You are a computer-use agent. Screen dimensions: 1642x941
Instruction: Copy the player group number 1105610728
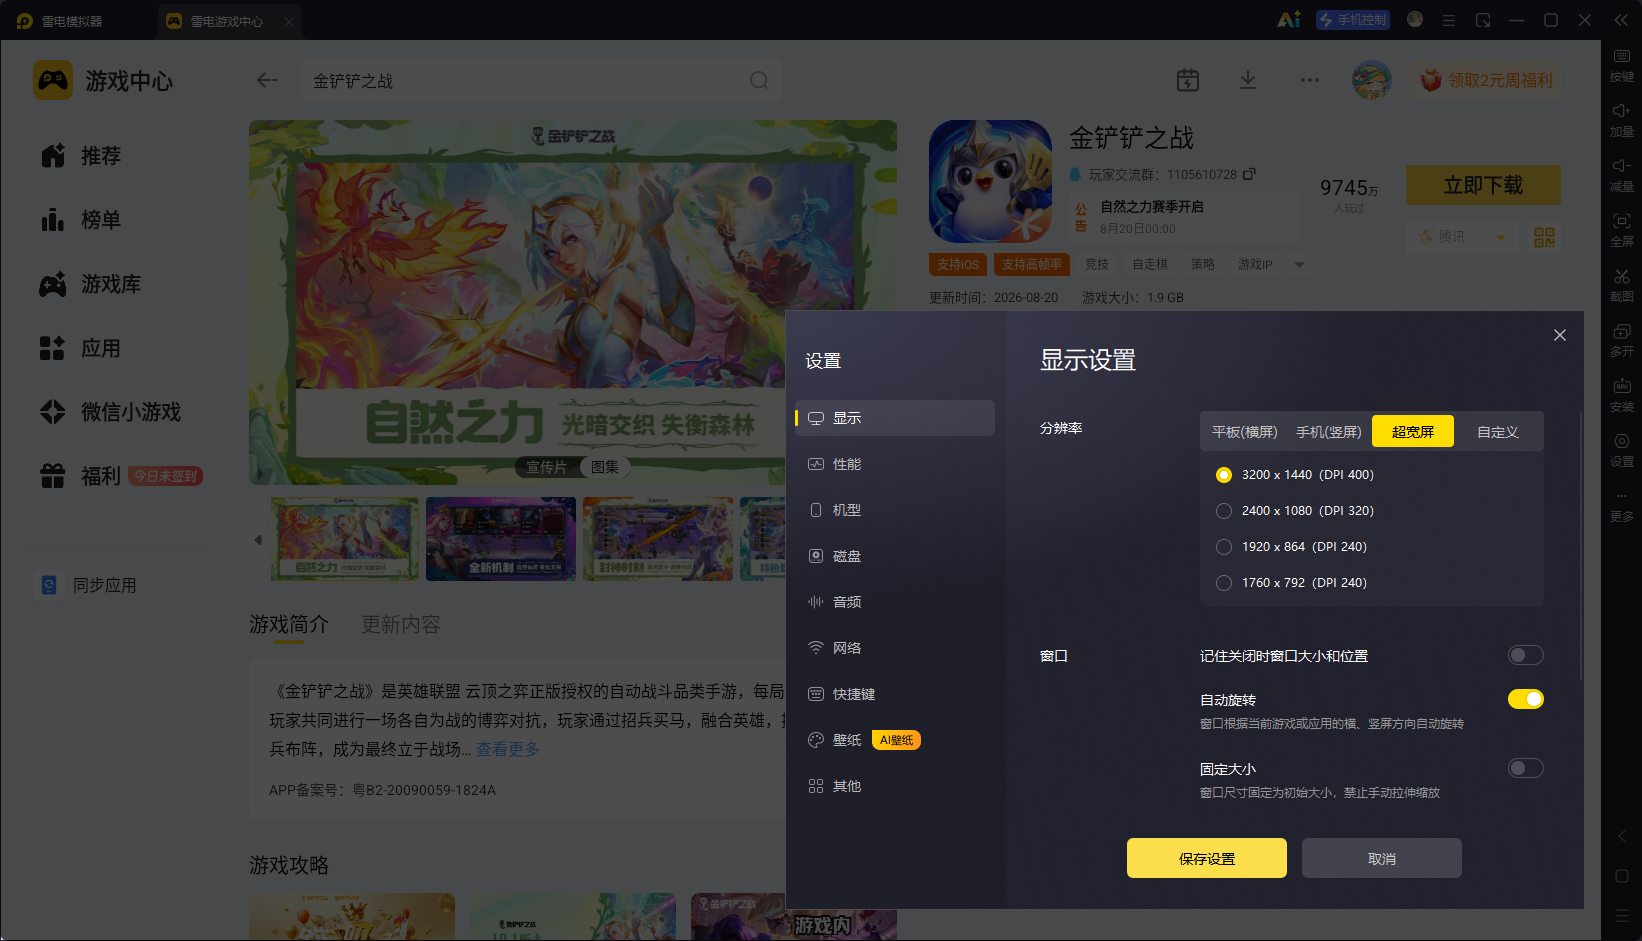(x=1249, y=174)
